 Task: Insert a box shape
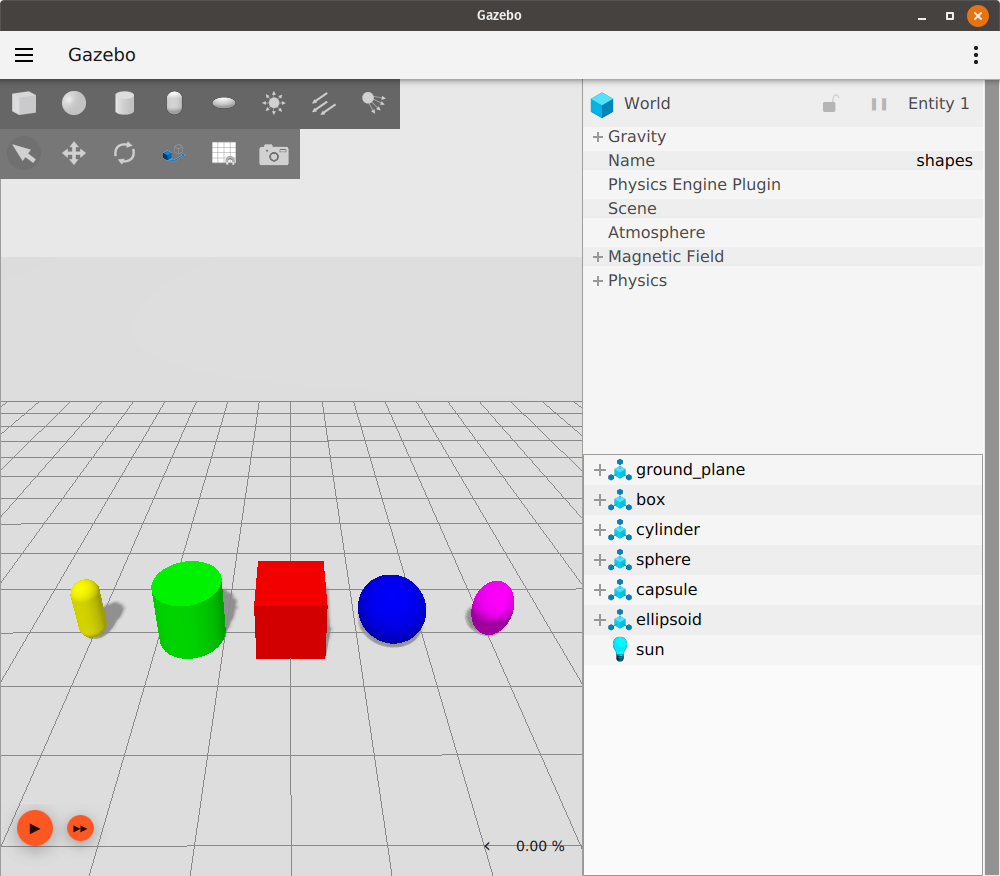[x=24, y=103]
